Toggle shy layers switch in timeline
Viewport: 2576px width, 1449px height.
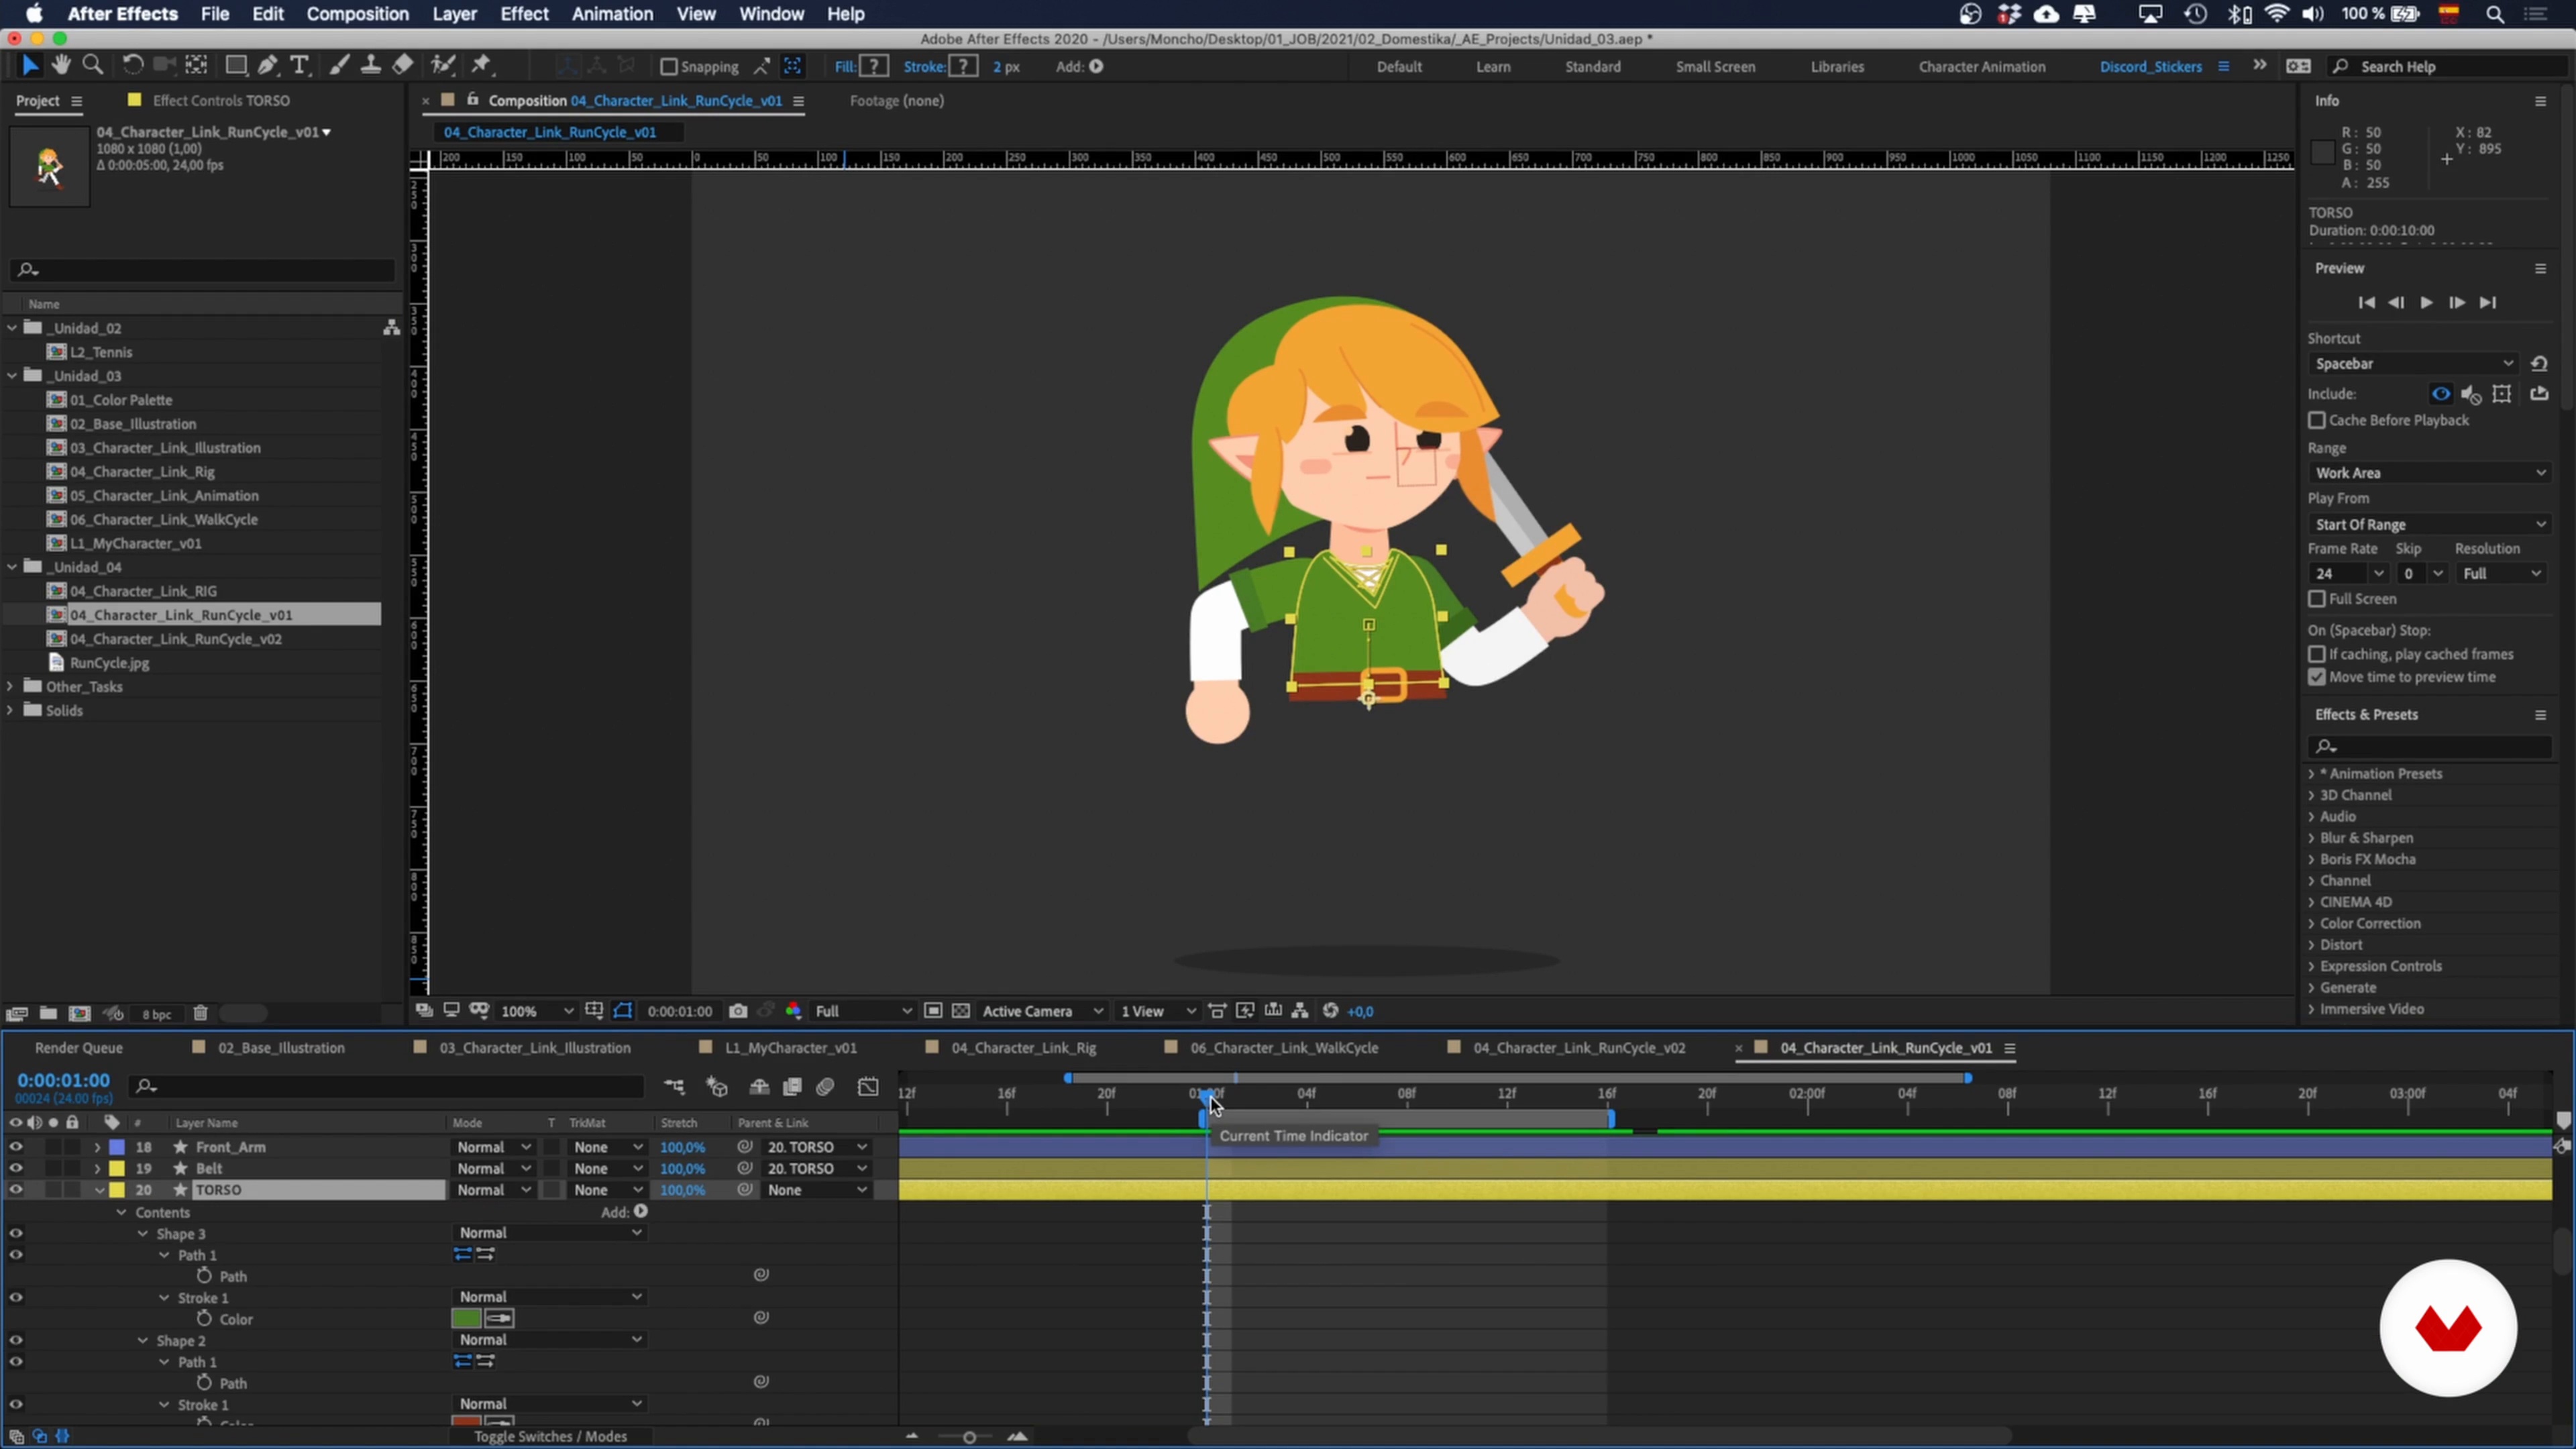[x=759, y=1087]
